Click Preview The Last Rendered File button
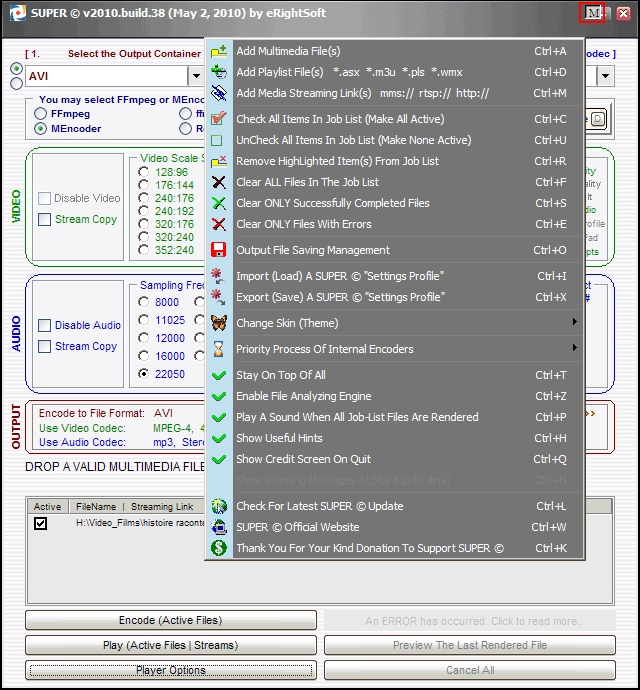This screenshot has height=690, width=640. point(470,646)
